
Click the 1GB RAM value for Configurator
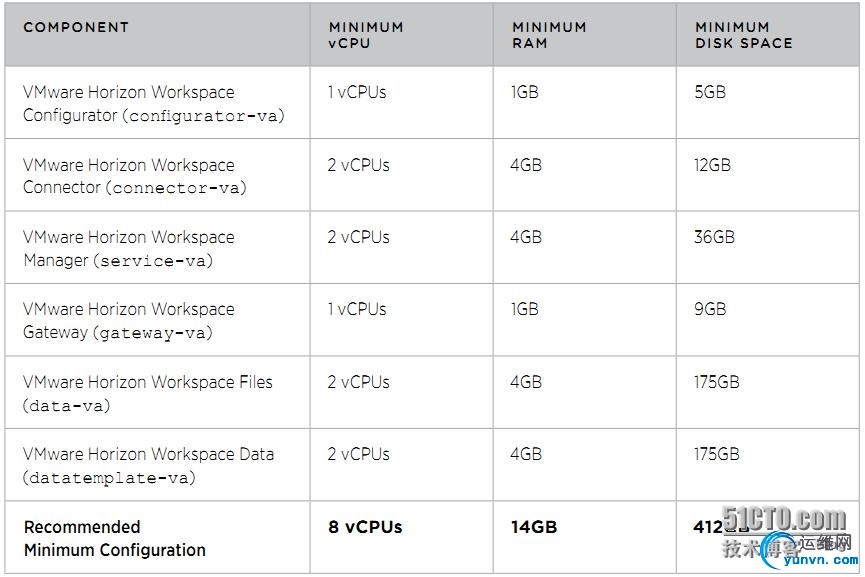pos(525,92)
